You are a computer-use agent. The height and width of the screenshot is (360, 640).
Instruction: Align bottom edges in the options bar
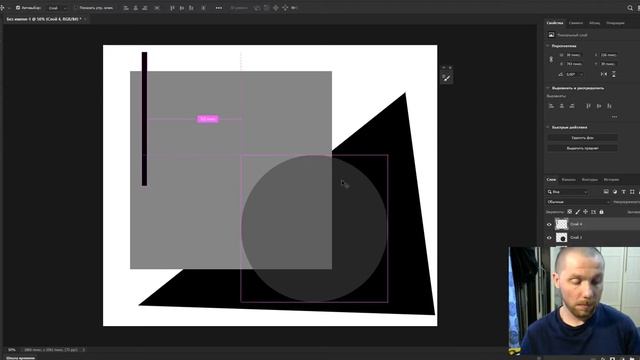(x=191, y=8)
